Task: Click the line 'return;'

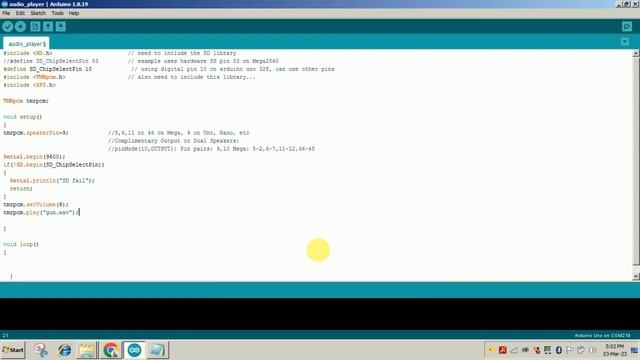Action: [21, 189]
